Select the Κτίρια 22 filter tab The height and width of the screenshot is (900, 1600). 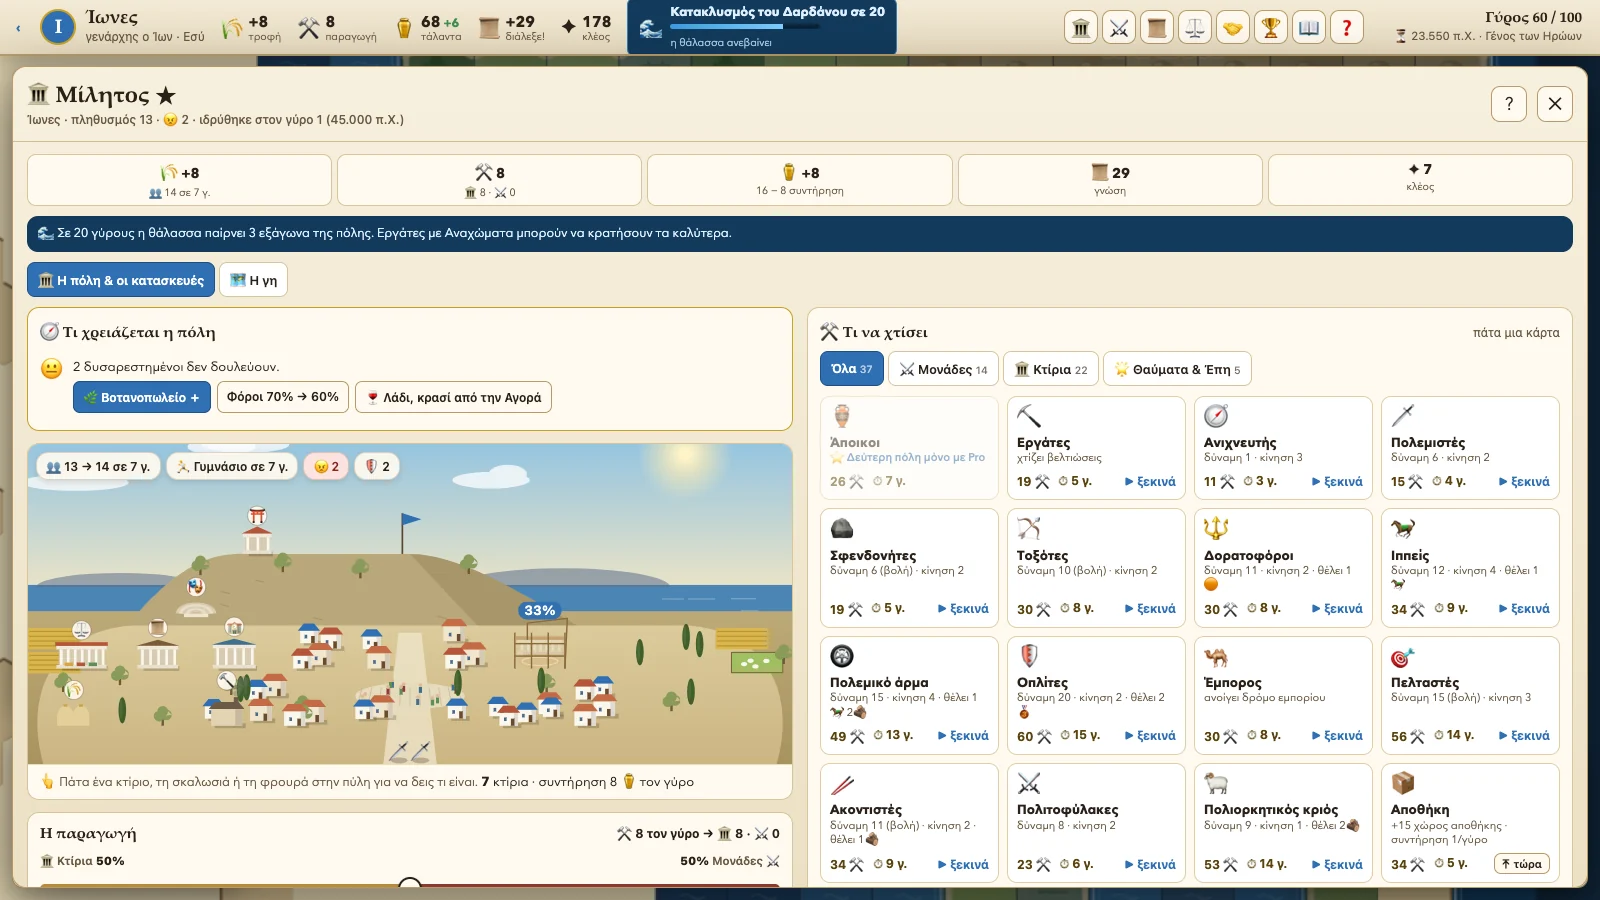[1051, 369]
